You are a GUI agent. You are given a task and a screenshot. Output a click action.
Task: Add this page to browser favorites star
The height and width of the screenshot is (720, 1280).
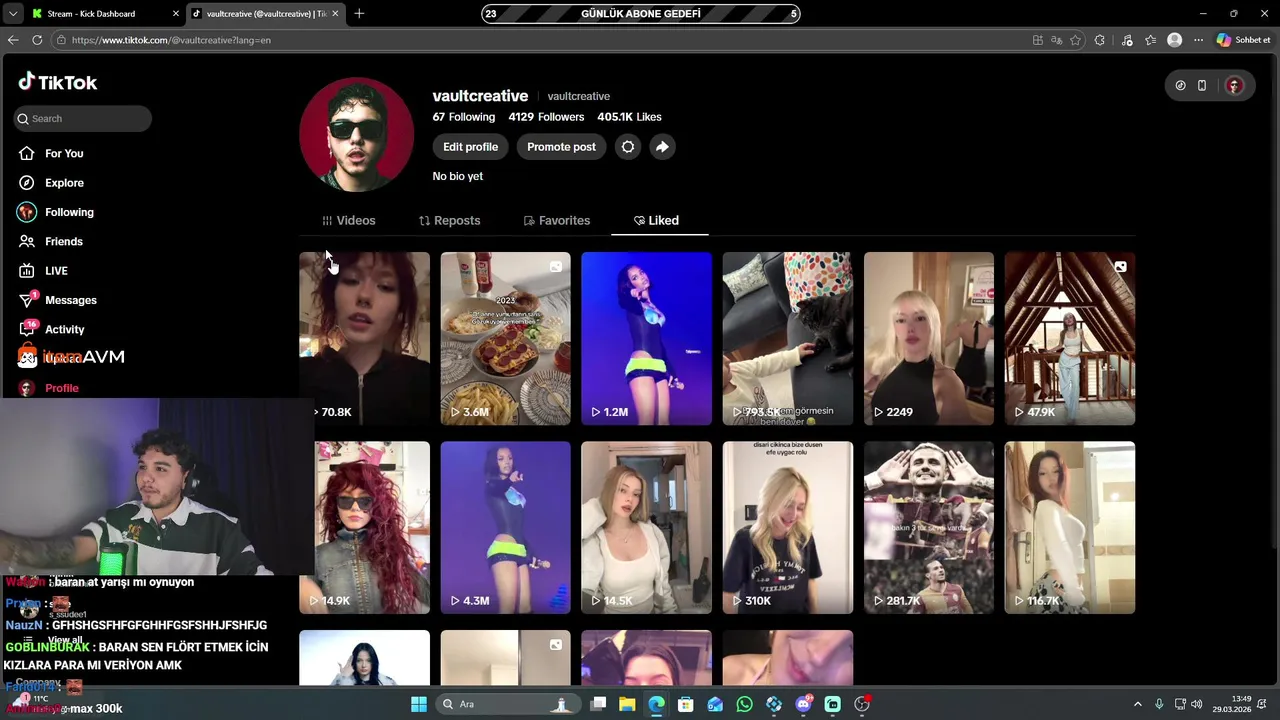(x=1075, y=40)
